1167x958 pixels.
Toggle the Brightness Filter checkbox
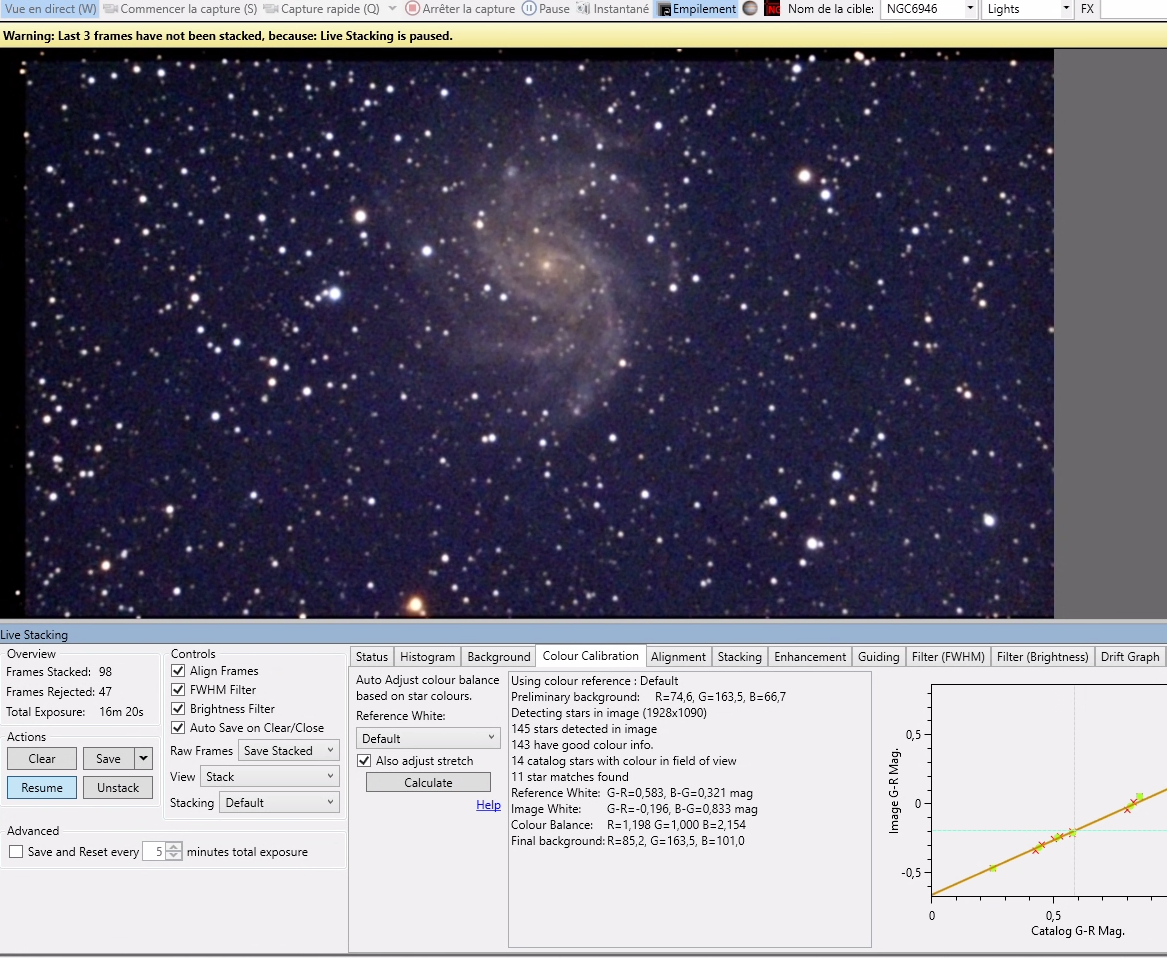pyautogui.click(x=178, y=709)
